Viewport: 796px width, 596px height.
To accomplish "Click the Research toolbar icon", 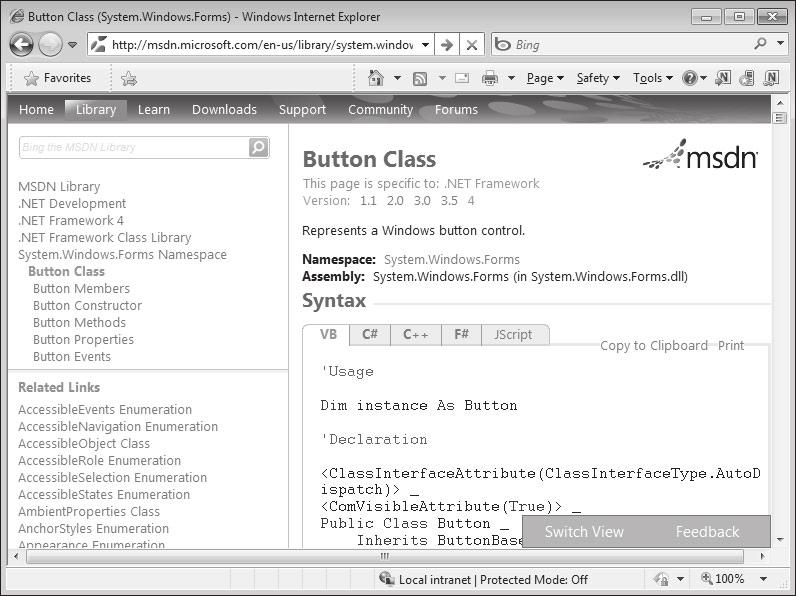I will click(x=747, y=78).
